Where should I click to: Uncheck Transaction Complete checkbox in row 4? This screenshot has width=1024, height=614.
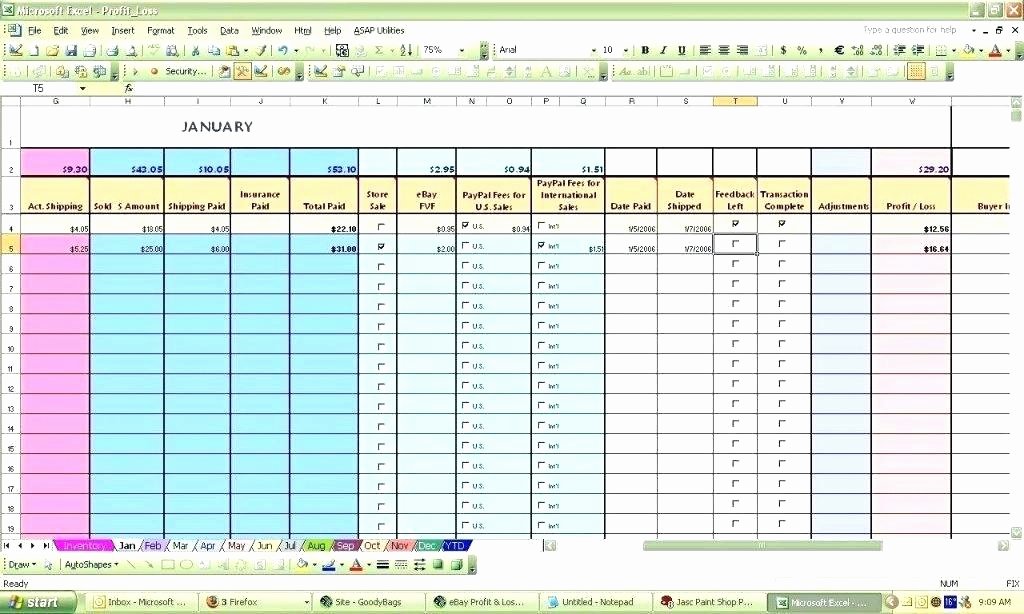(x=782, y=223)
